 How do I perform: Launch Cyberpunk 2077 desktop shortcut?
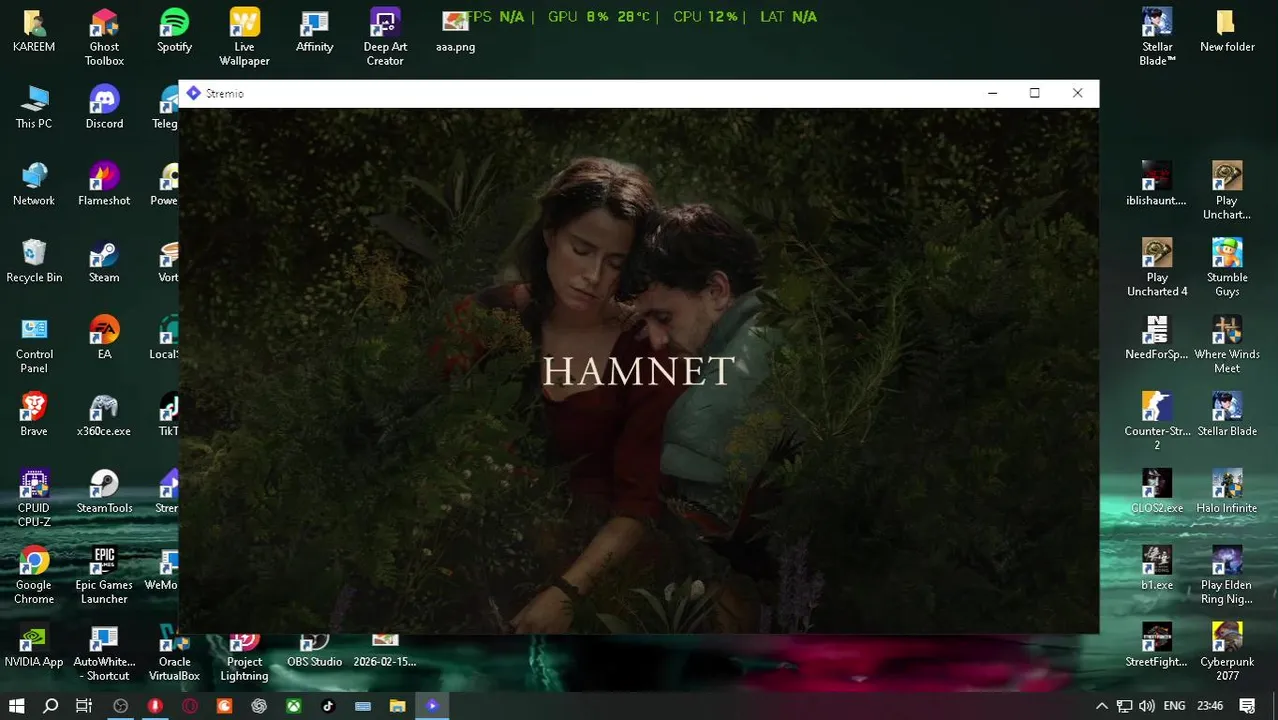pos(1227,654)
